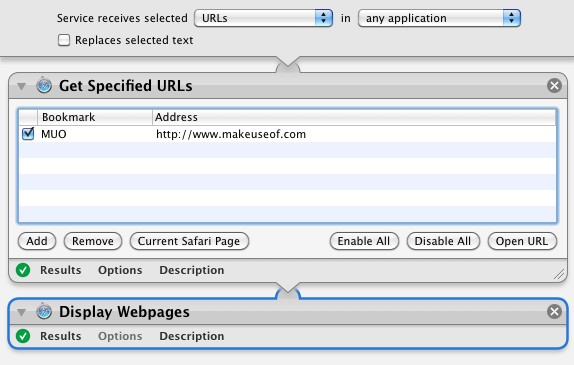
Task: Open the 'Service receives selected' URLs dropdown
Action: (x=263, y=18)
